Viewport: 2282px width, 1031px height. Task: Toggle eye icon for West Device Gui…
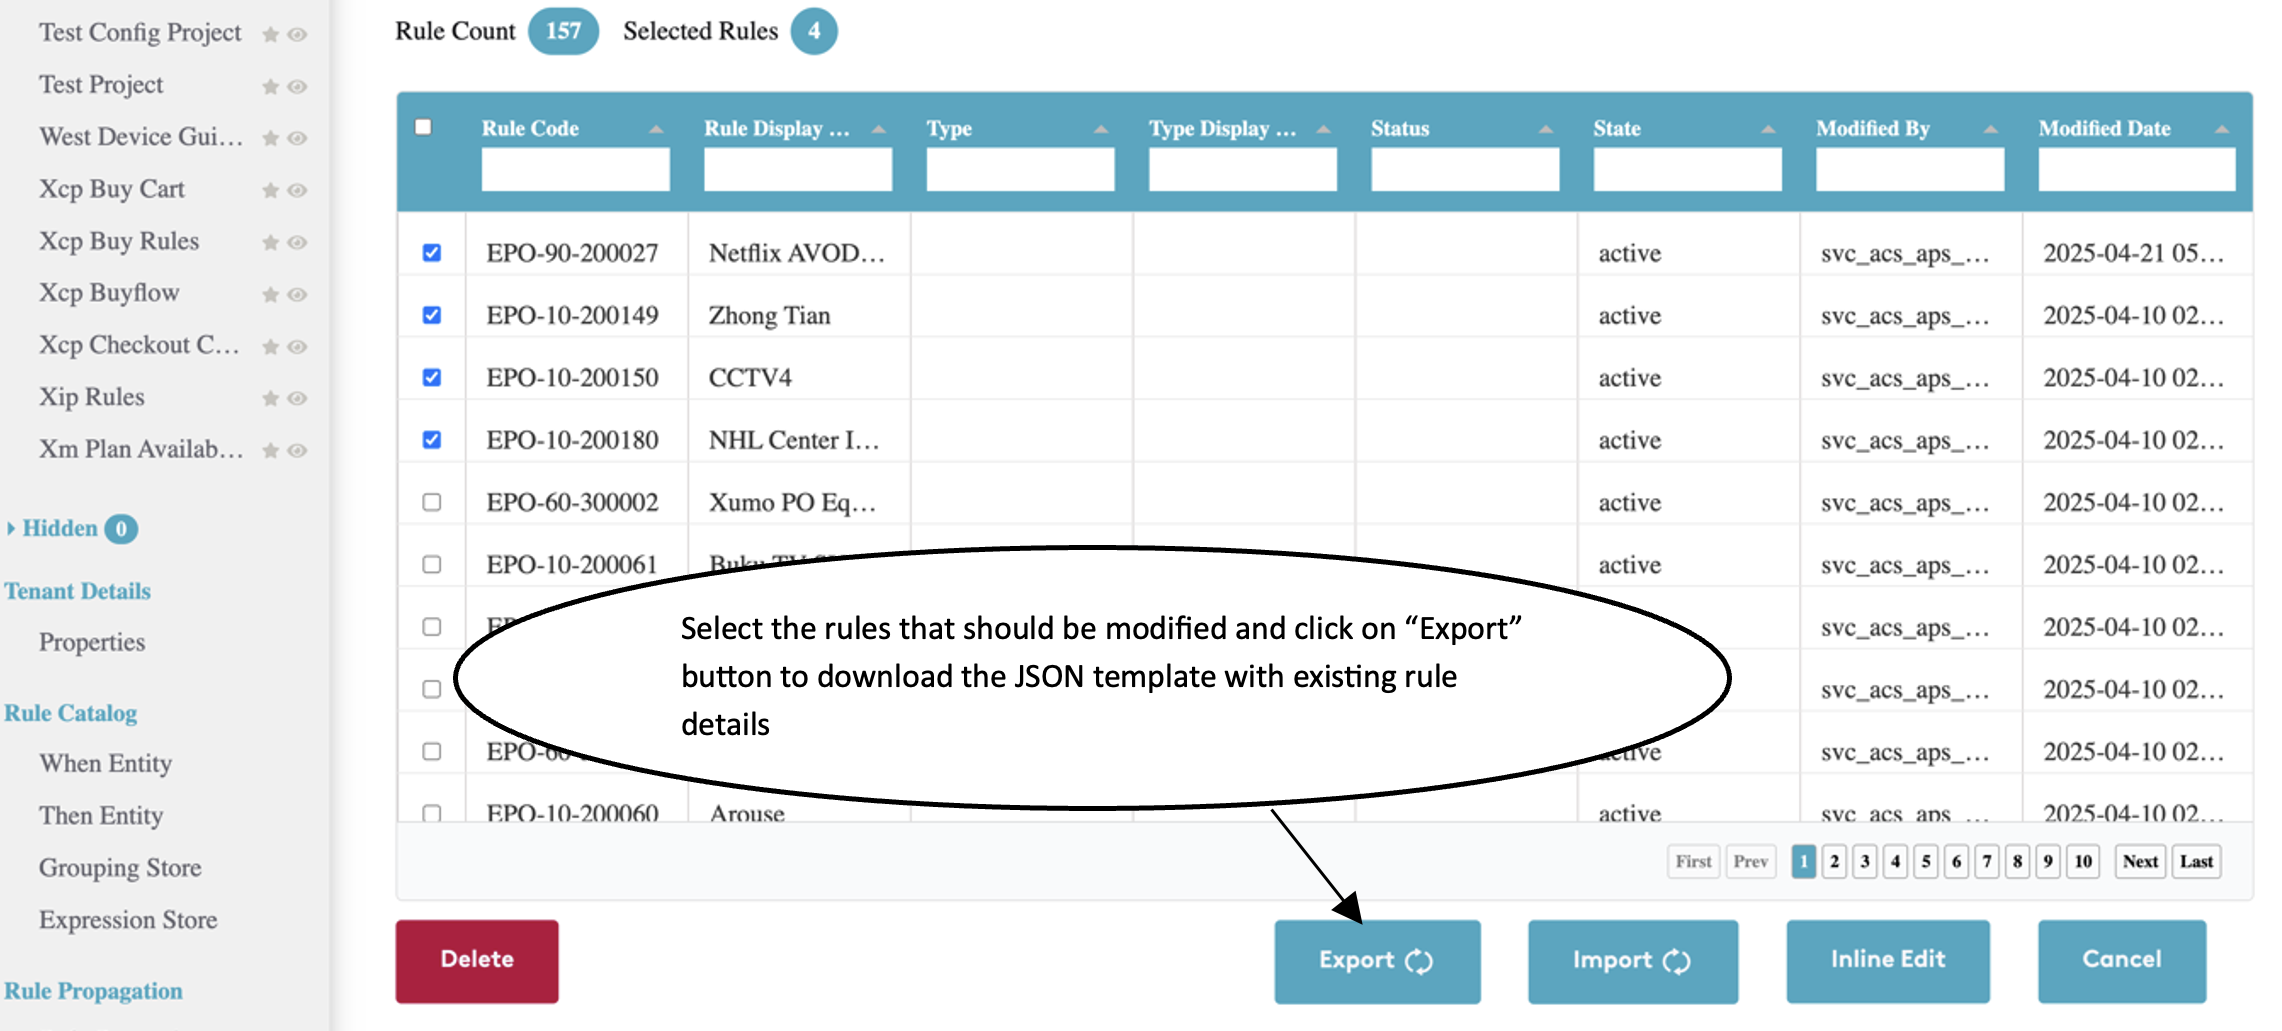[297, 138]
